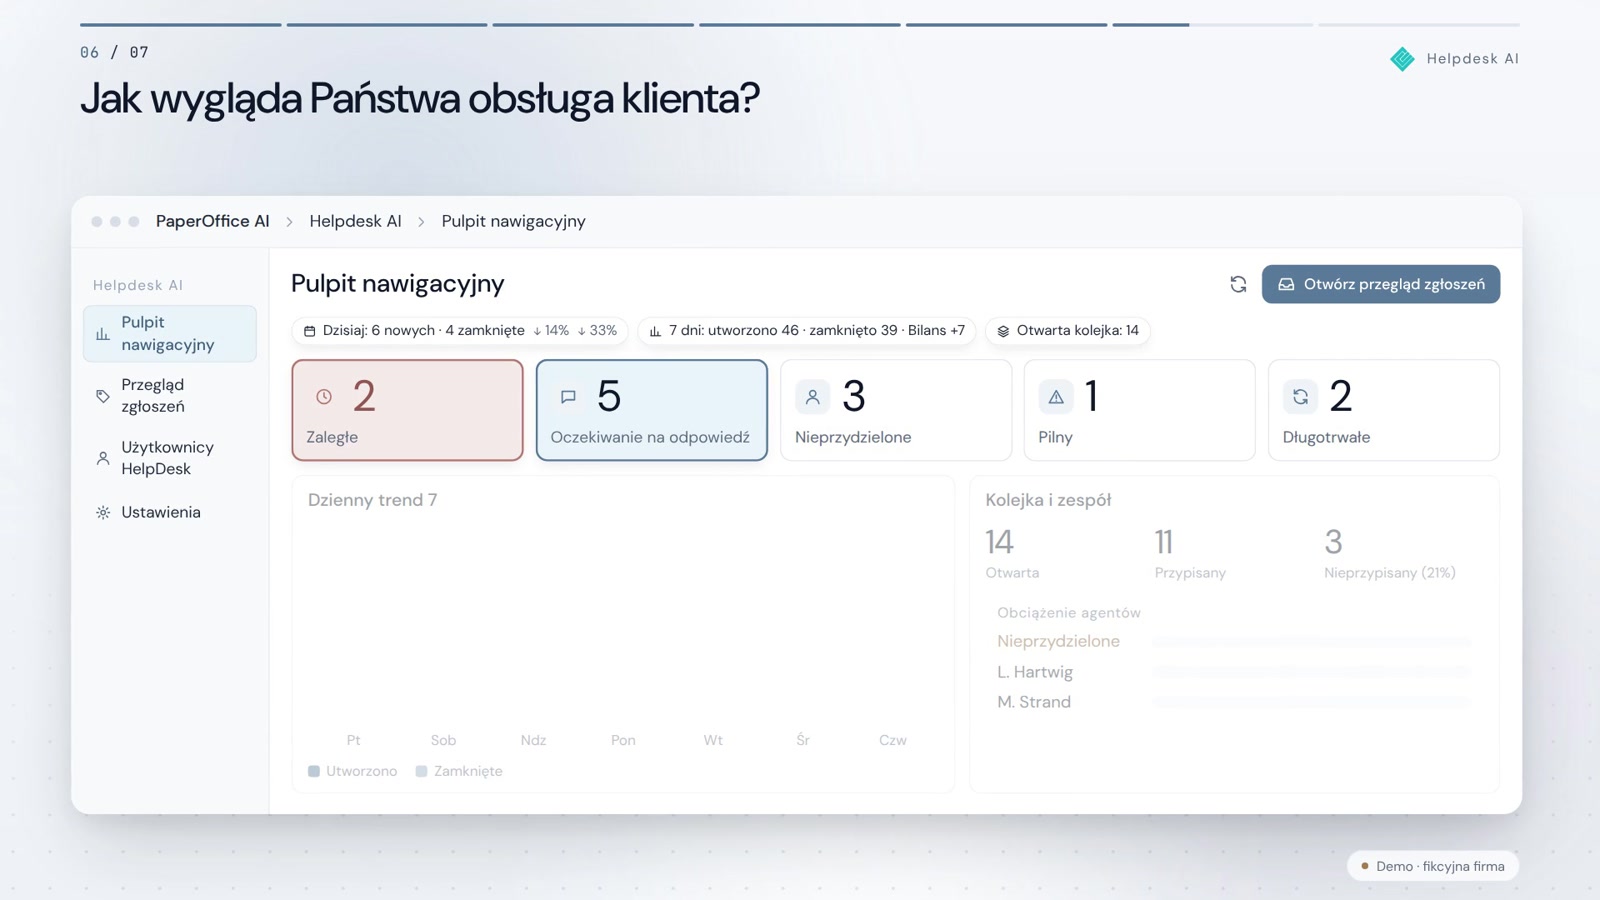1600x900 pixels.
Task: Click the Zamknięte legend swatch
Action: [421, 771]
